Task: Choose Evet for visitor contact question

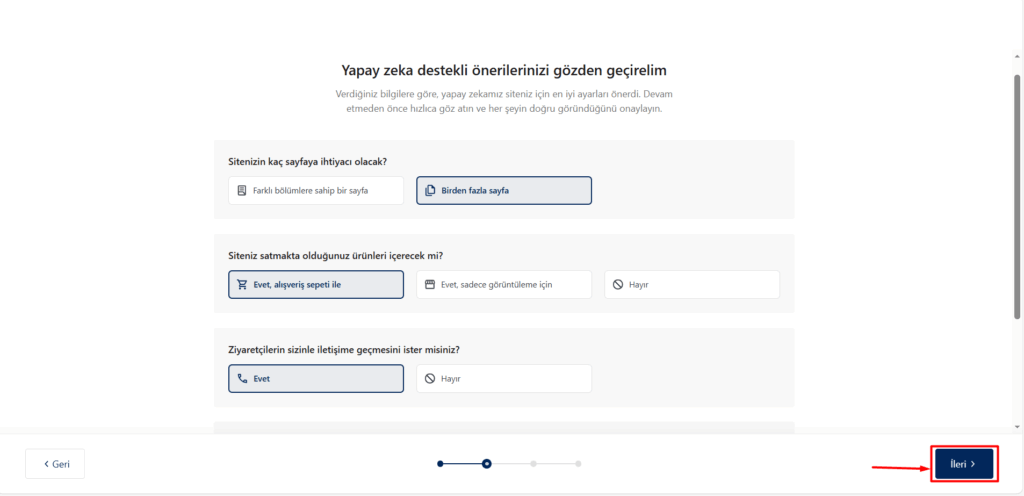Action: point(316,379)
